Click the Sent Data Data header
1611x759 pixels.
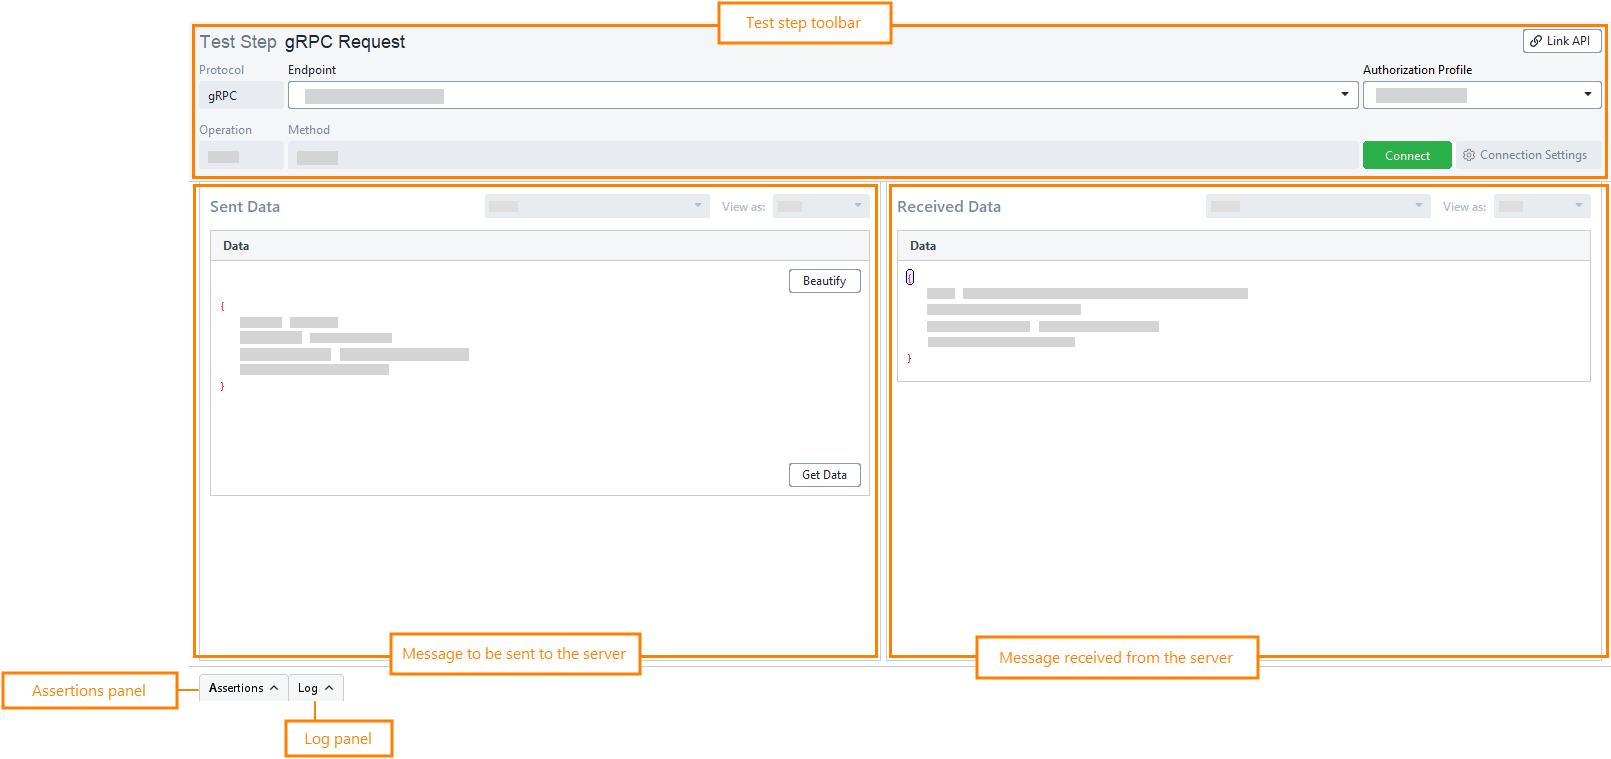540,246
